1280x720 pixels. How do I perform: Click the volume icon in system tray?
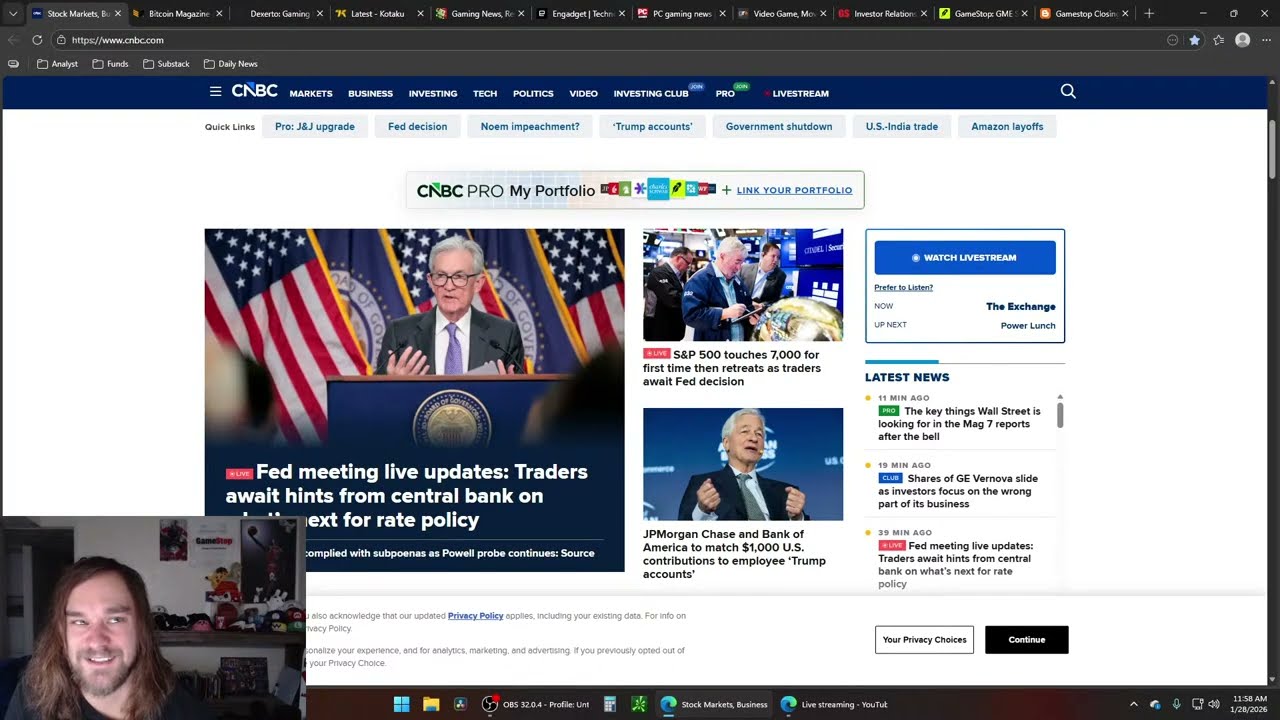pos(1214,704)
